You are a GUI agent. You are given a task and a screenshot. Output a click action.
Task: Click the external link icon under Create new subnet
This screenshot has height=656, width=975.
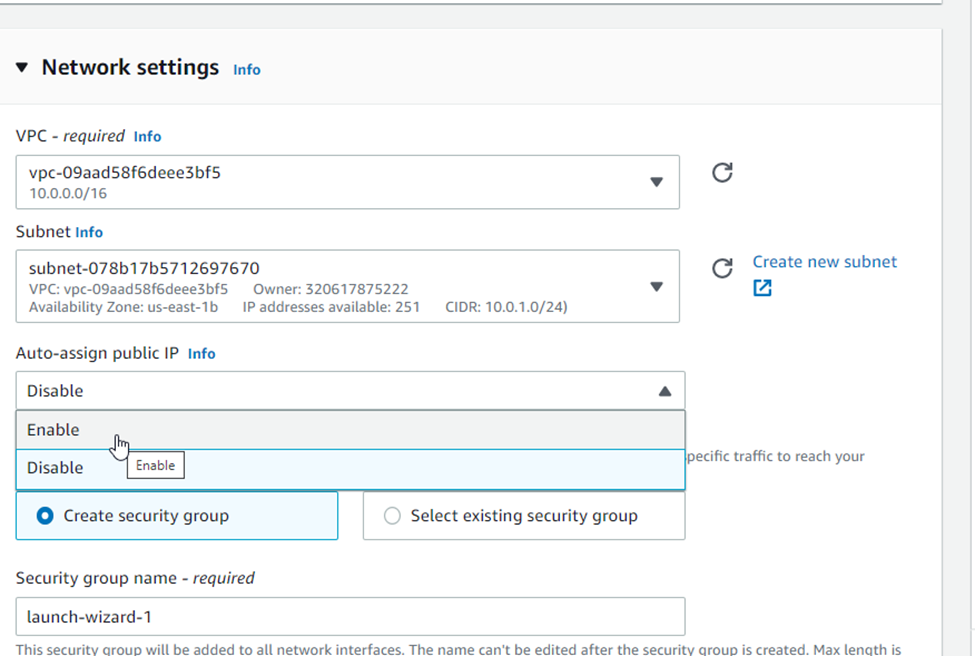[x=762, y=288]
